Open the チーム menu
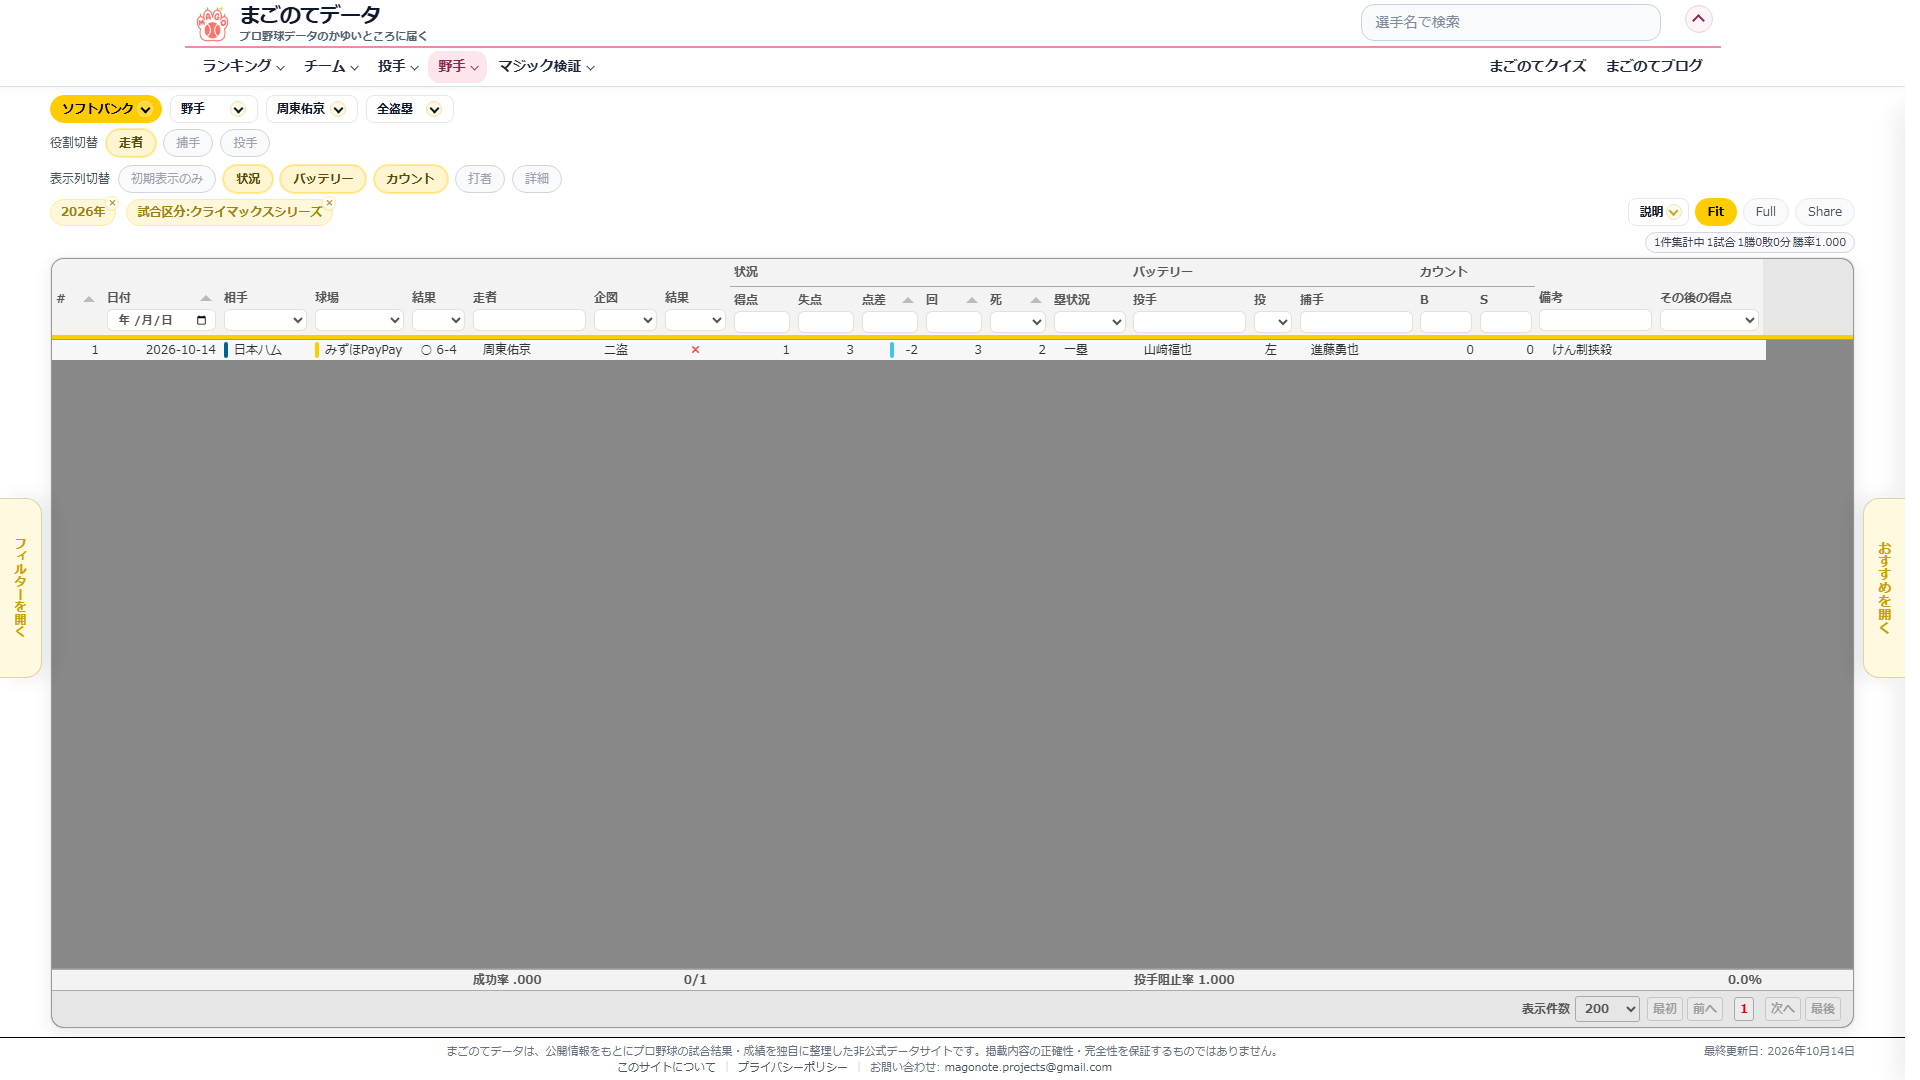 coord(331,66)
